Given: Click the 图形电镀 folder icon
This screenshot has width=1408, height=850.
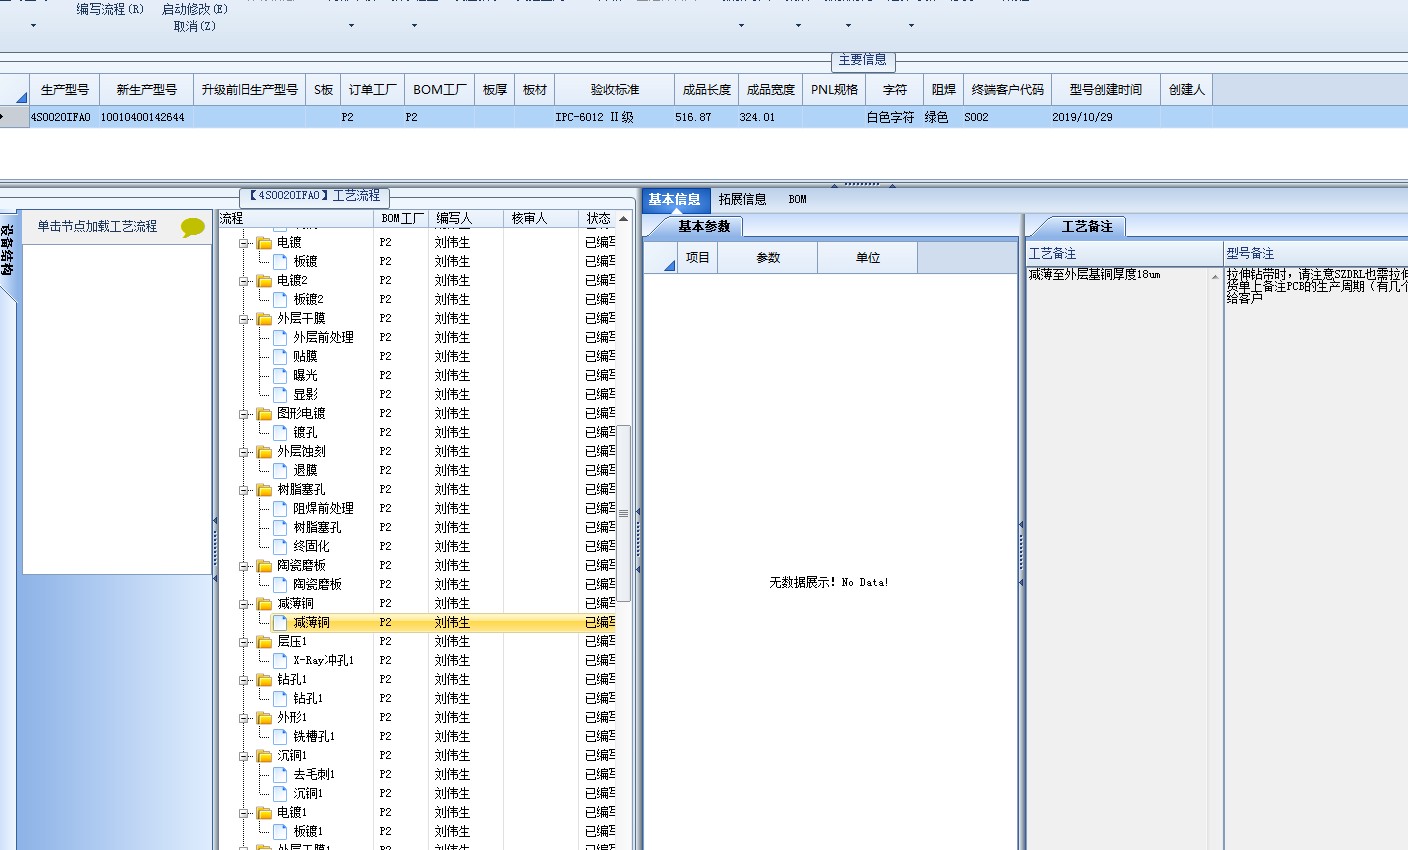Looking at the screenshot, I should 265,414.
